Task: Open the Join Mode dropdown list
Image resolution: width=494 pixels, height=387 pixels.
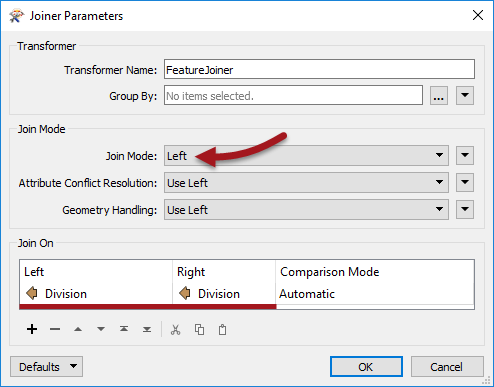Action: click(306, 155)
